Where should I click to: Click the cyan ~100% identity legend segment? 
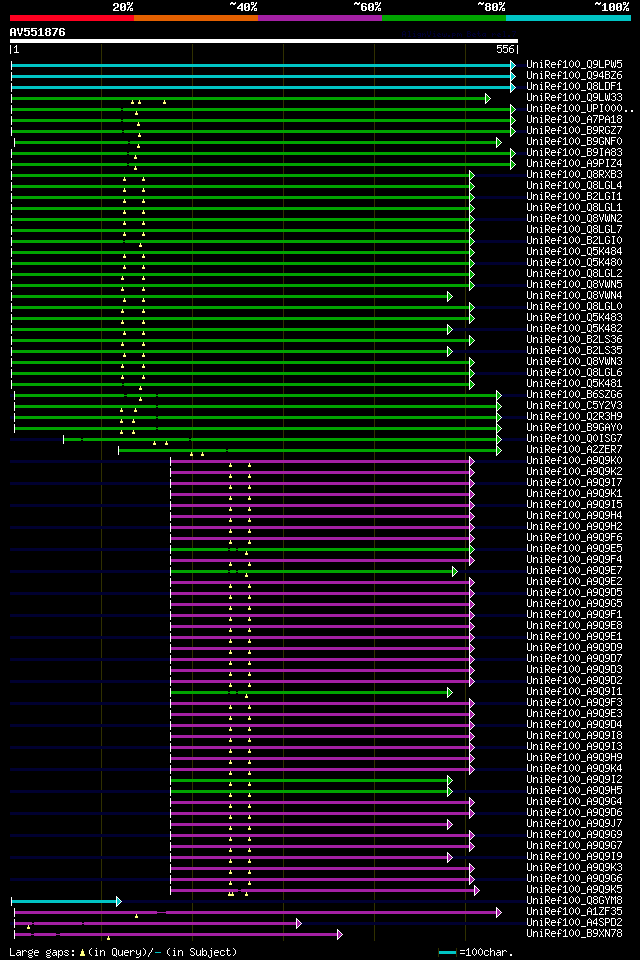(568, 18)
